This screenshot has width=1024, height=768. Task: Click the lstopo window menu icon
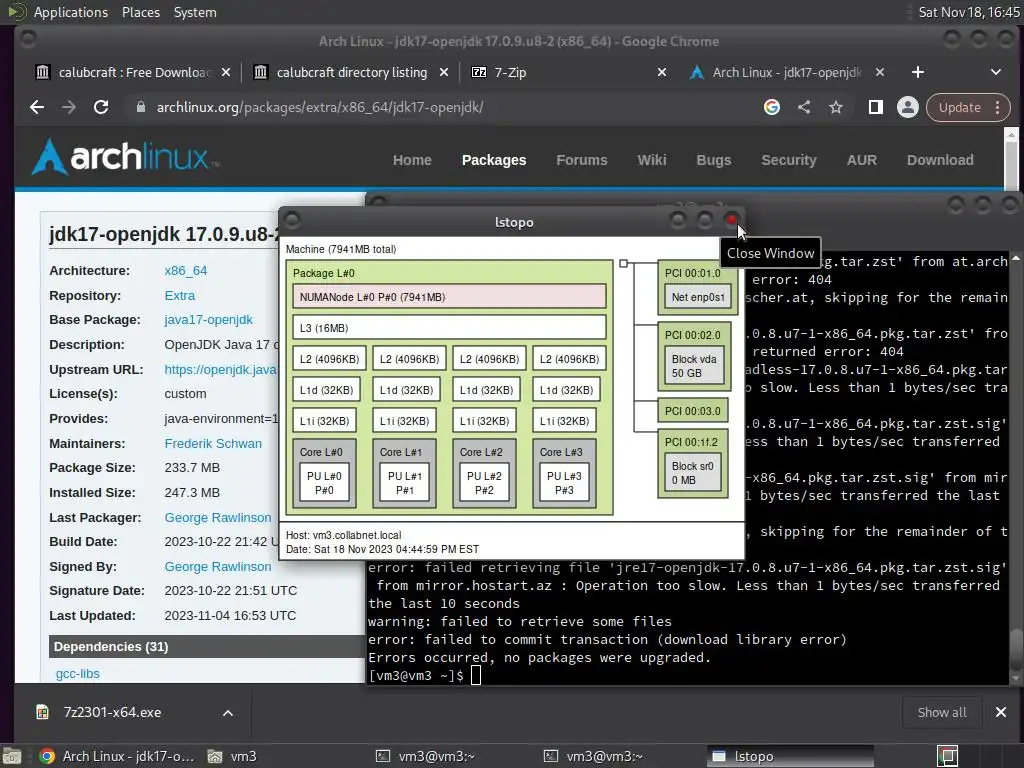coord(292,220)
